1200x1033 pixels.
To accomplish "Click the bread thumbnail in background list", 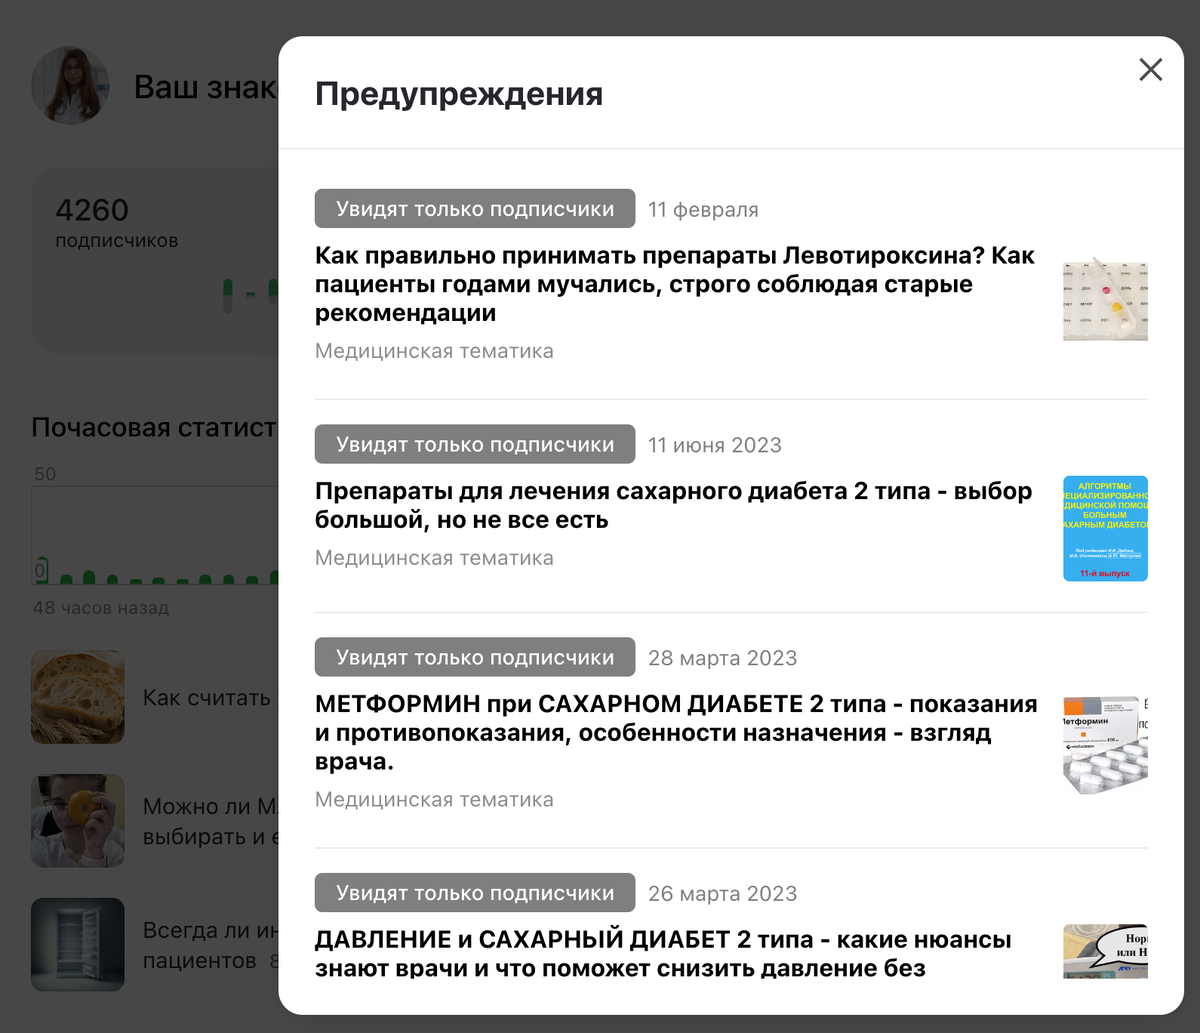I will pos(78,697).
